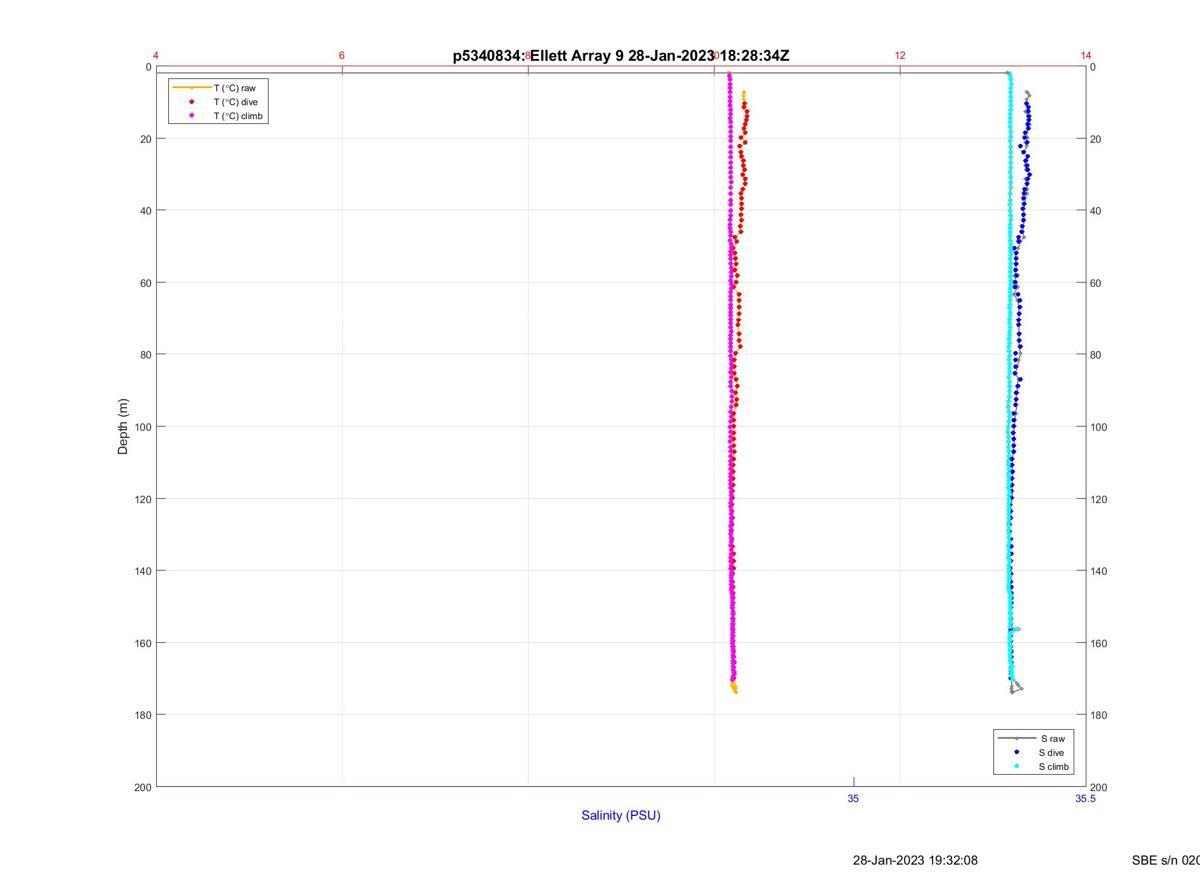Viewport: 1200px width, 885px height.
Task: Click the dark blue dot for S dive
Action: (1016, 752)
